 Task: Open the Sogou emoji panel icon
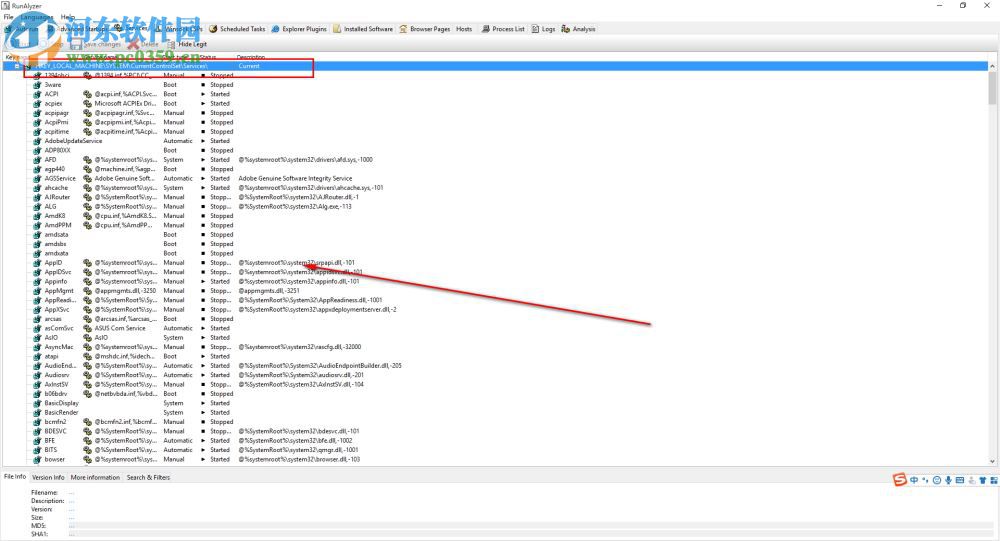tap(937, 480)
